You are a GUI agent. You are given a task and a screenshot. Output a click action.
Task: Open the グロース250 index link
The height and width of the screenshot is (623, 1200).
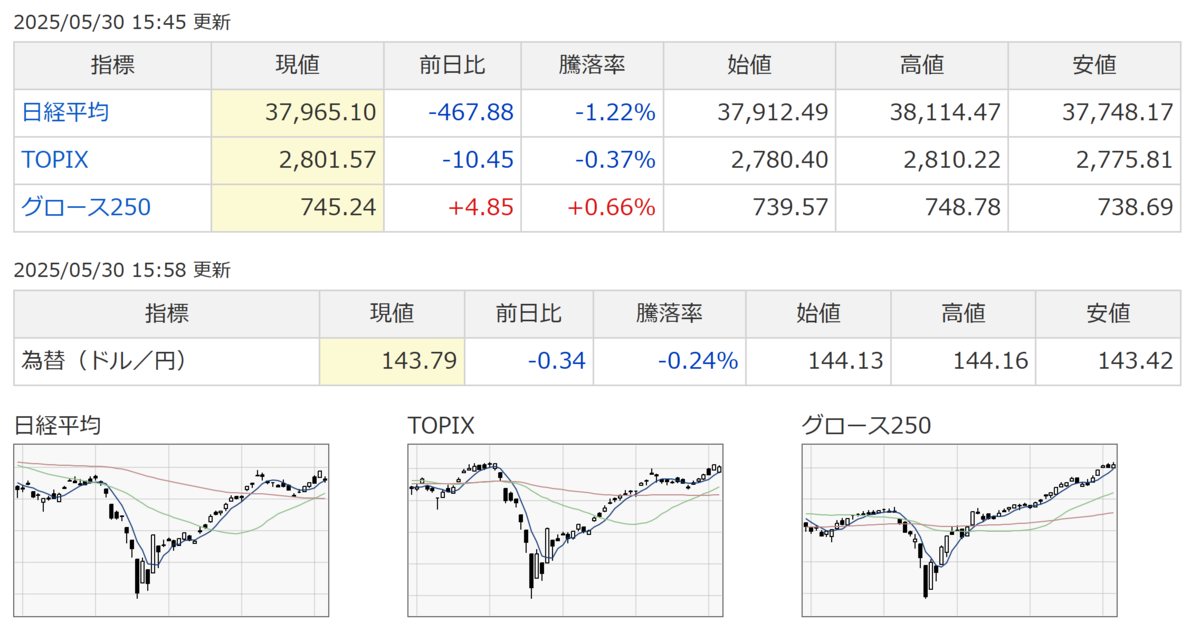pyautogui.click(x=87, y=208)
